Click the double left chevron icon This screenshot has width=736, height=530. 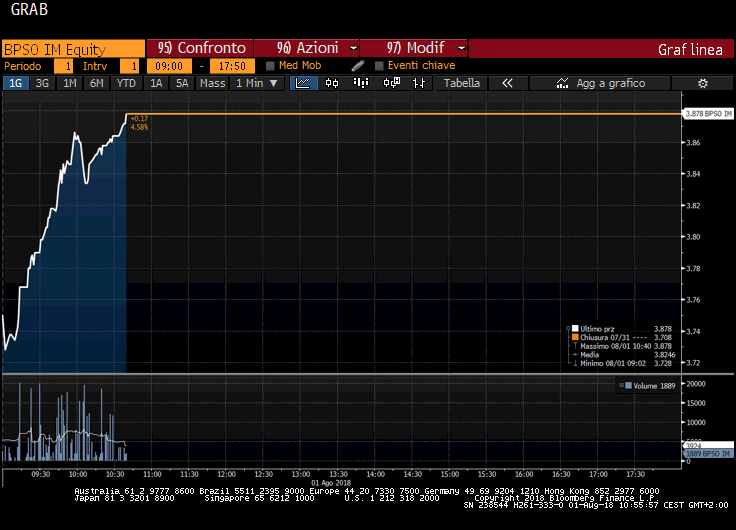[x=507, y=83]
